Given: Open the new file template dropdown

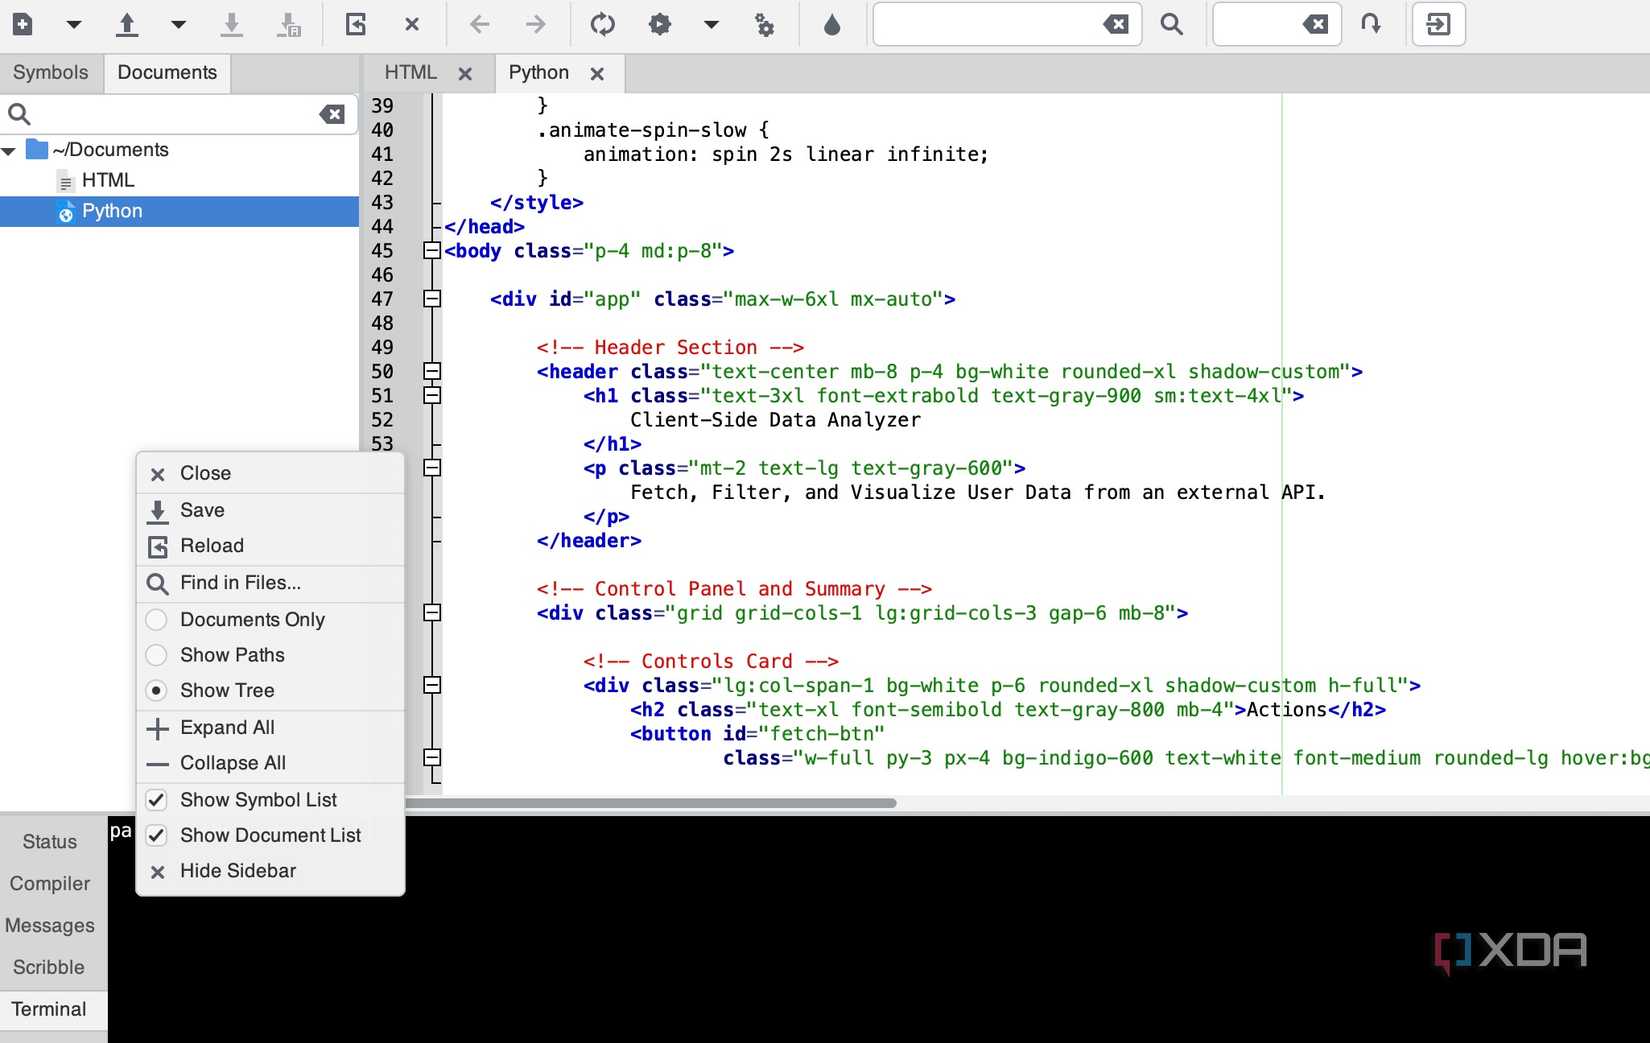Looking at the screenshot, I should point(72,24).
